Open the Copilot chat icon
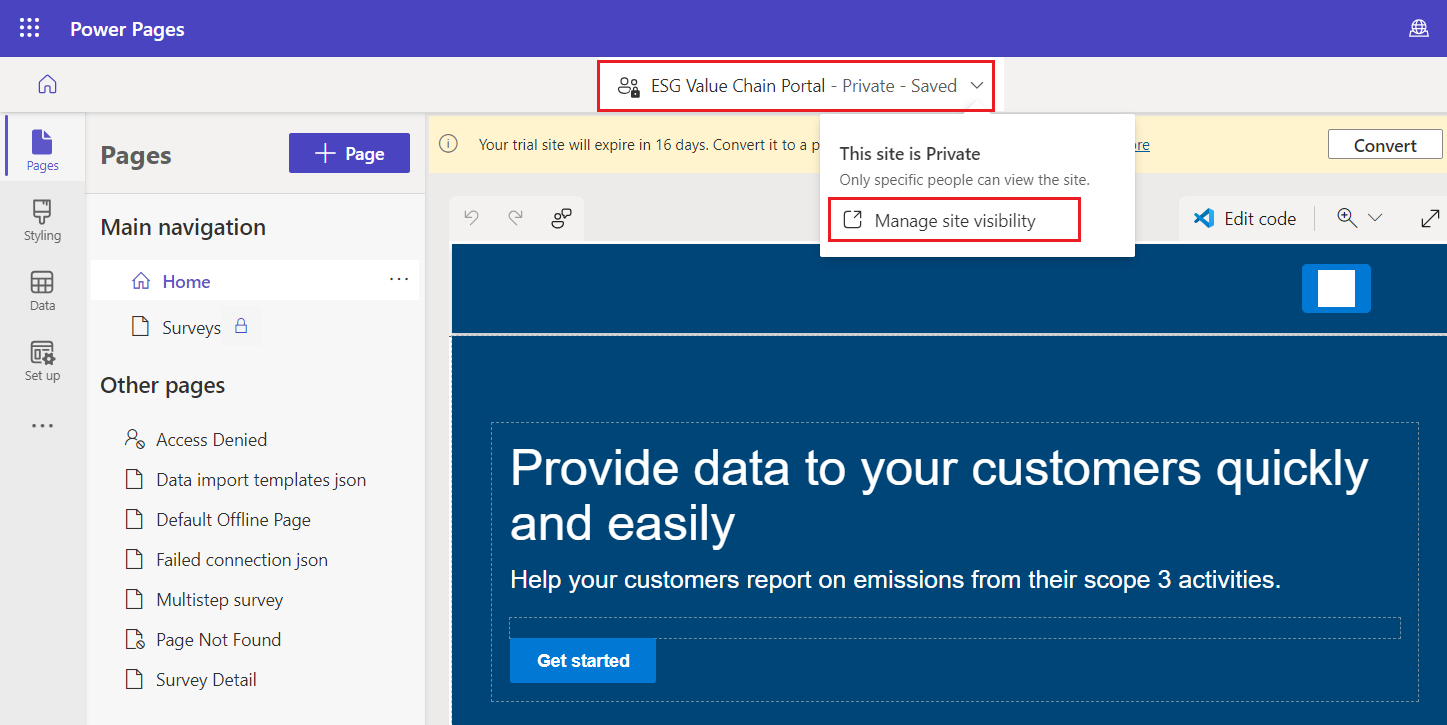Image resolution: width=1447 pixels, height=725 pixels. pos(562,218)
